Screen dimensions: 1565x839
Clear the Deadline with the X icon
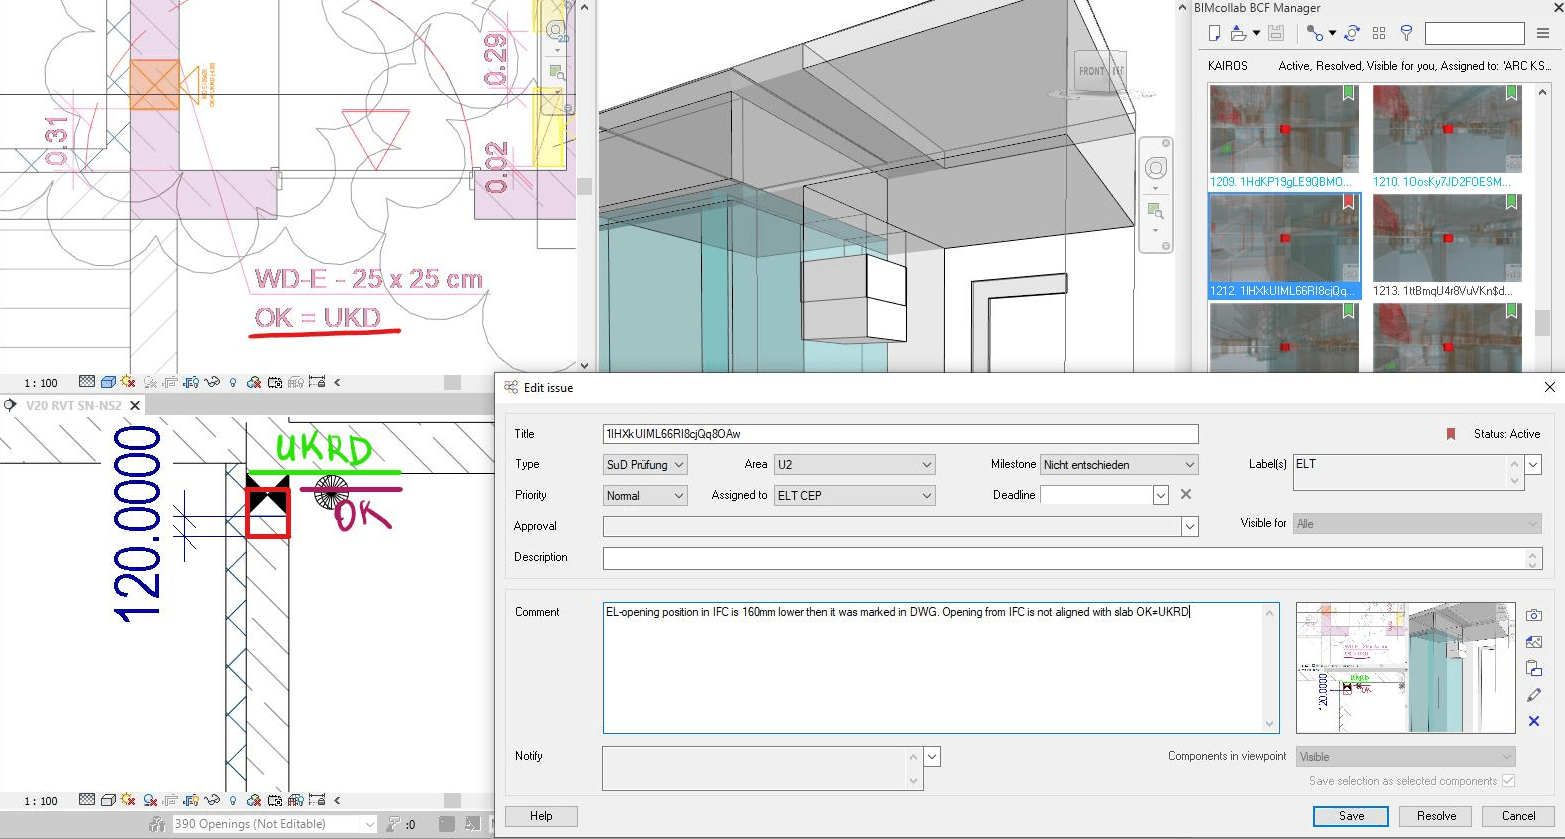(1185, 494)
